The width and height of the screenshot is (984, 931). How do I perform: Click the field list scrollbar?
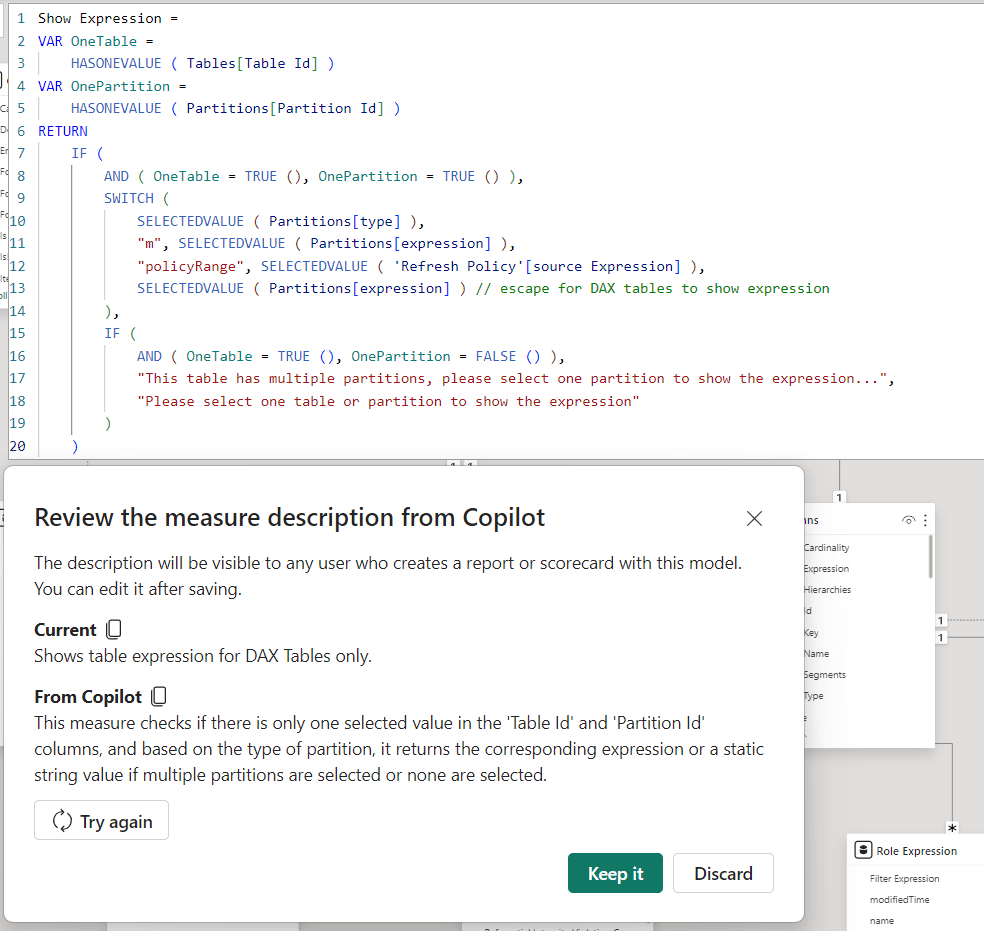click(x=930, y=556)
